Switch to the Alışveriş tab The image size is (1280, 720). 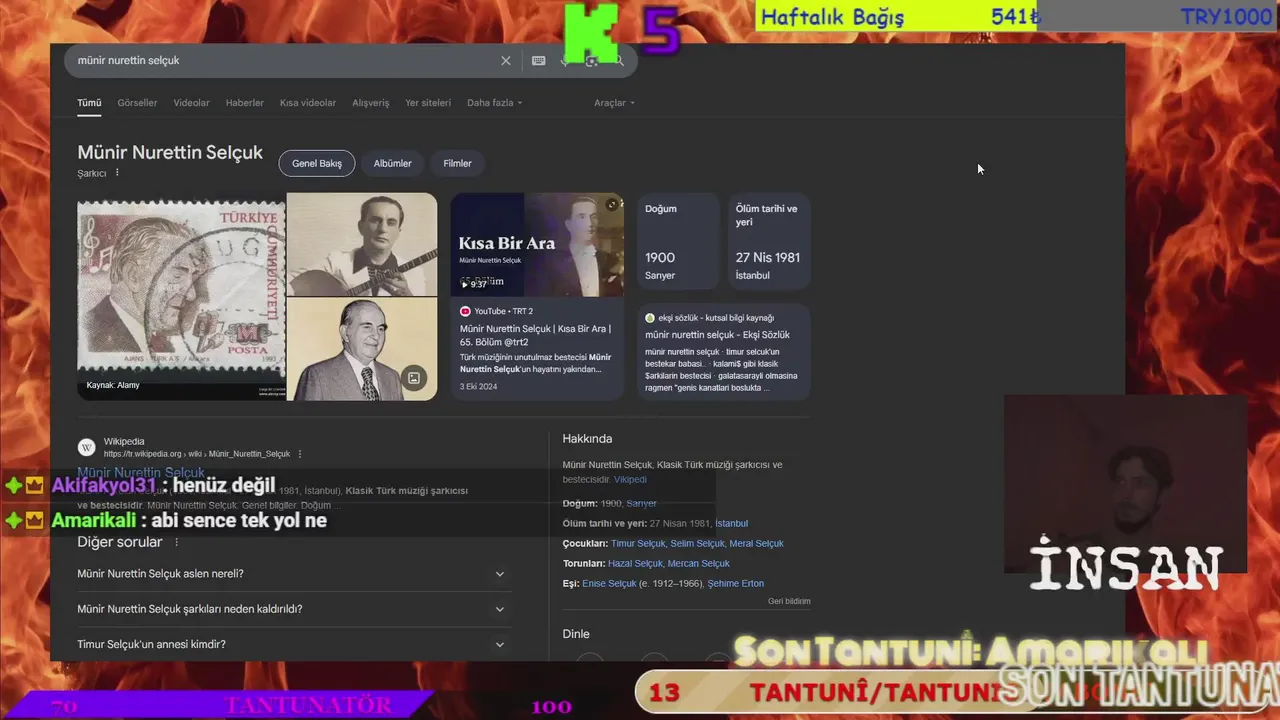[371, 103]
